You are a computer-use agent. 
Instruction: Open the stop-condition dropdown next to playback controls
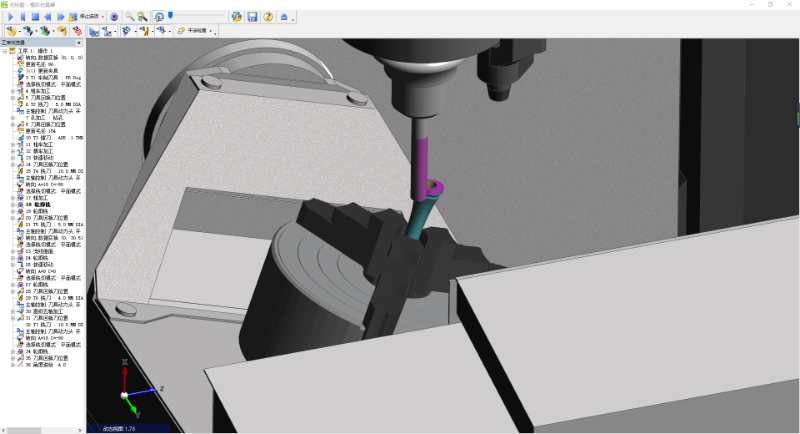[91, 17]
